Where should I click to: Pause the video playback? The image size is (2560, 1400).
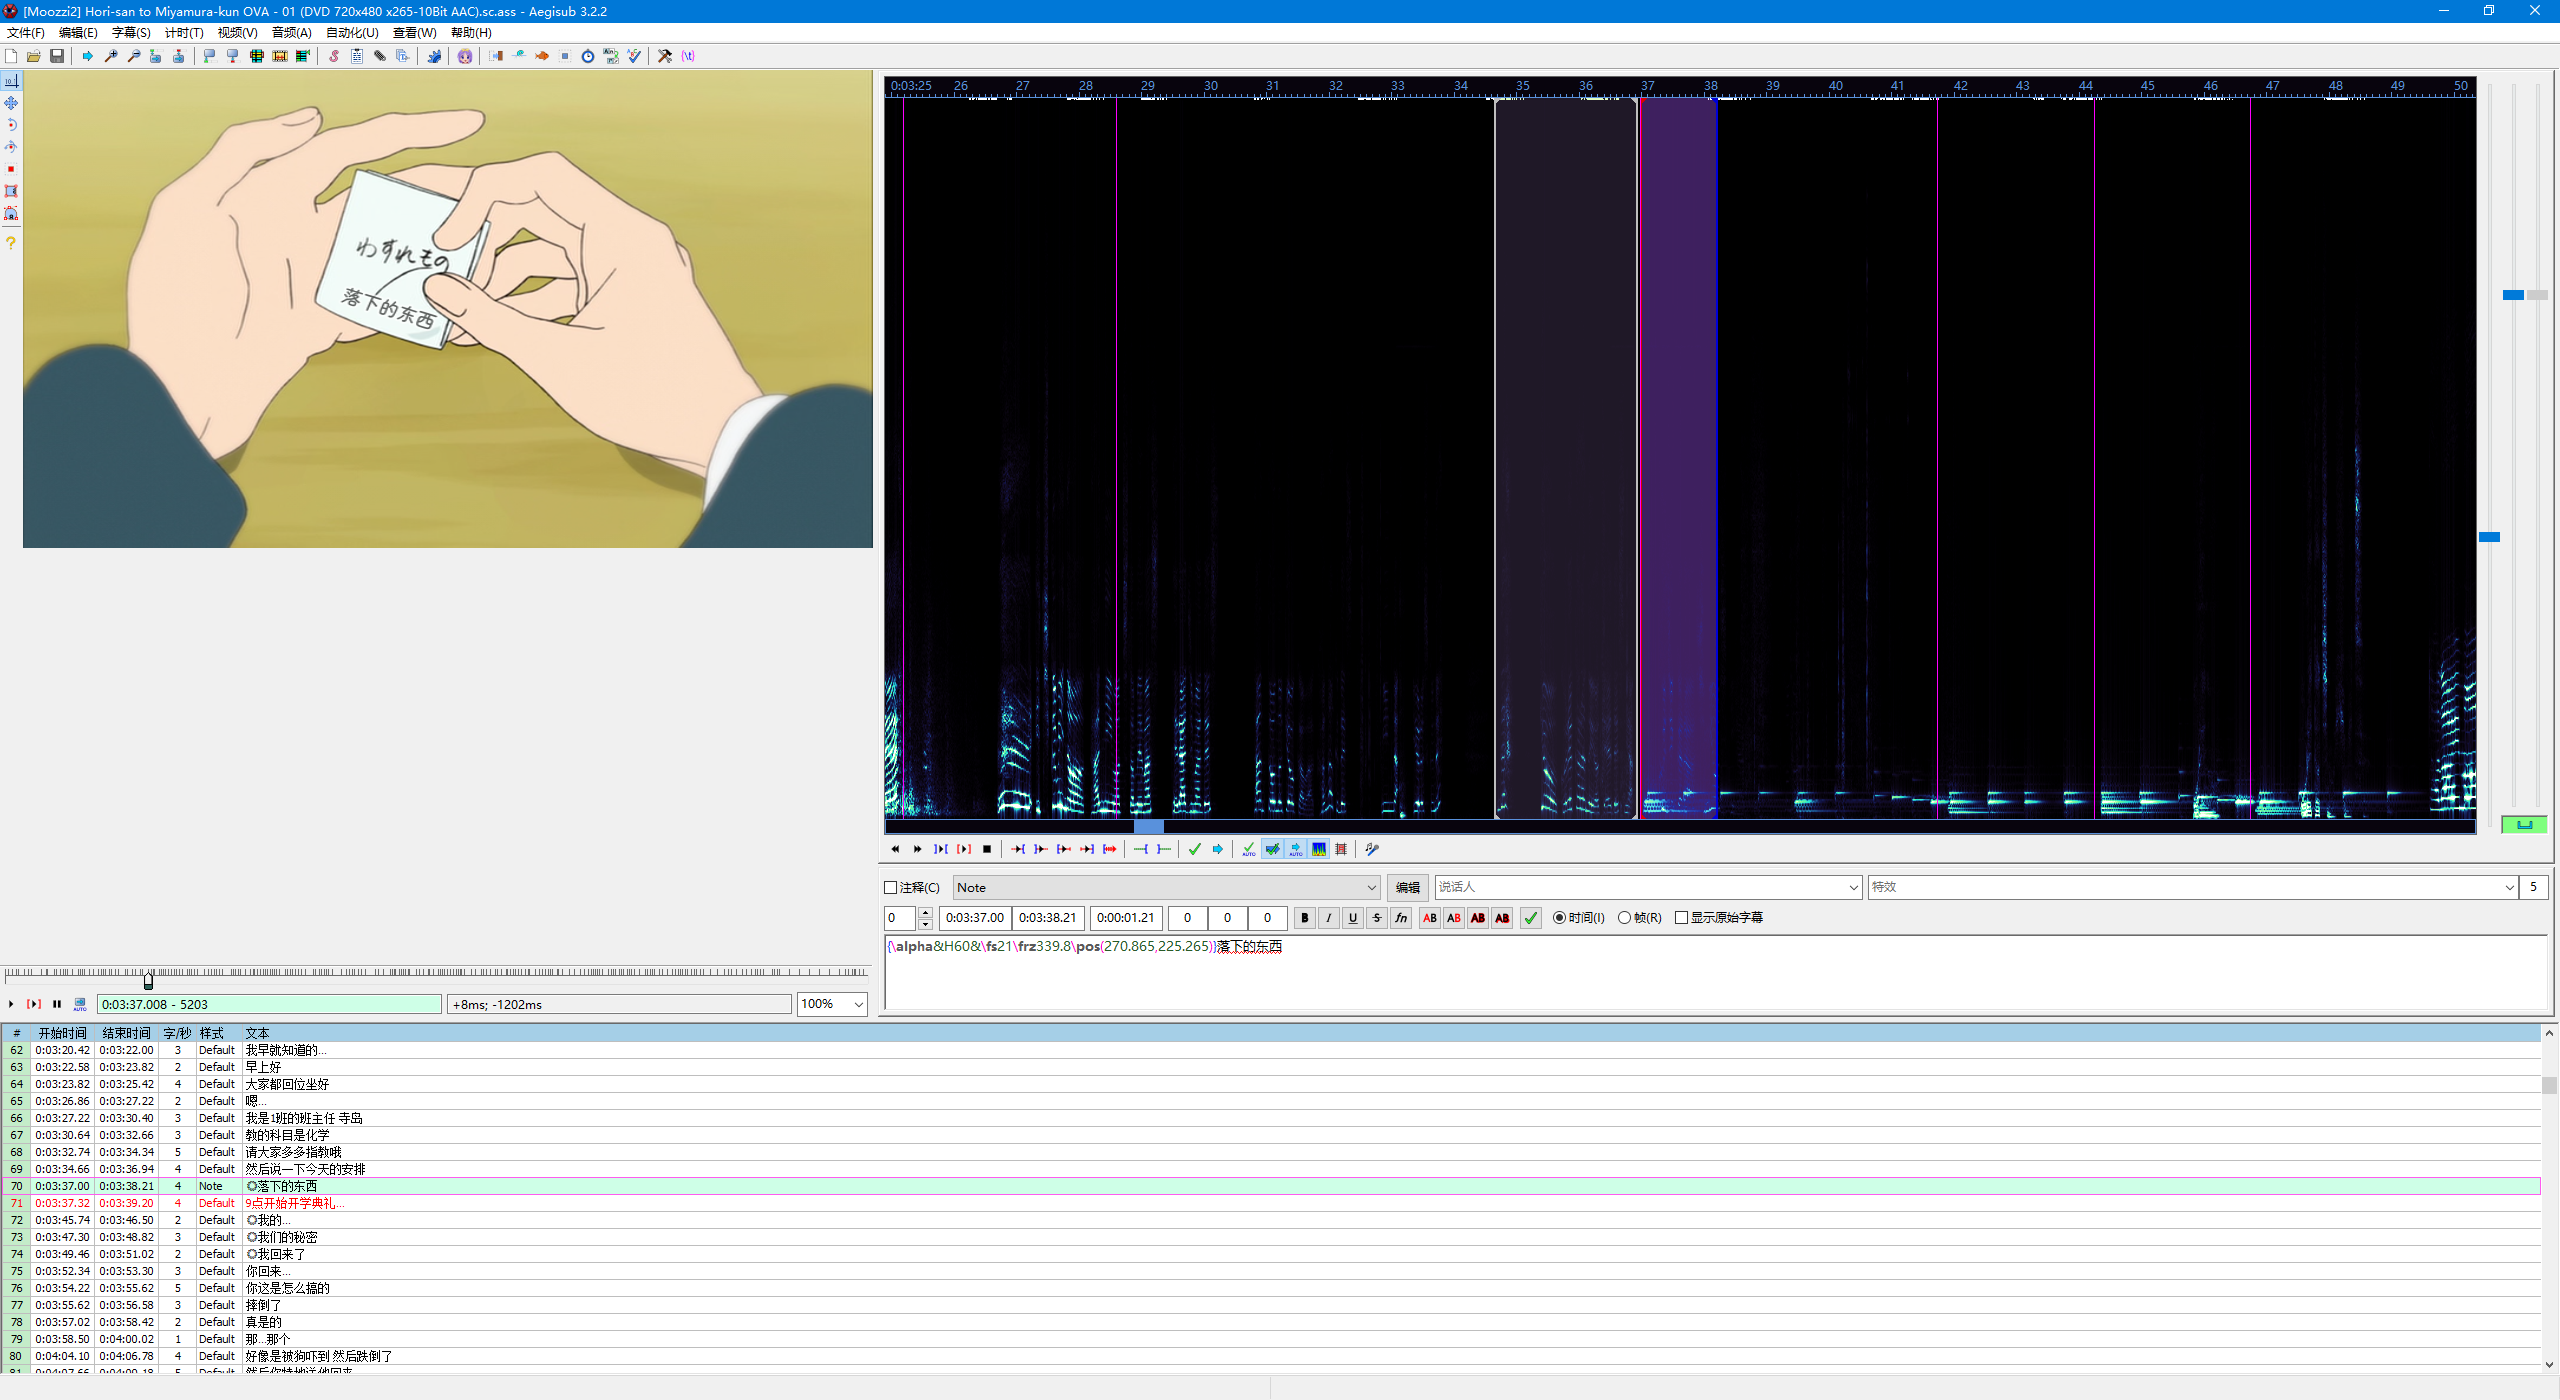[57, 1004]
